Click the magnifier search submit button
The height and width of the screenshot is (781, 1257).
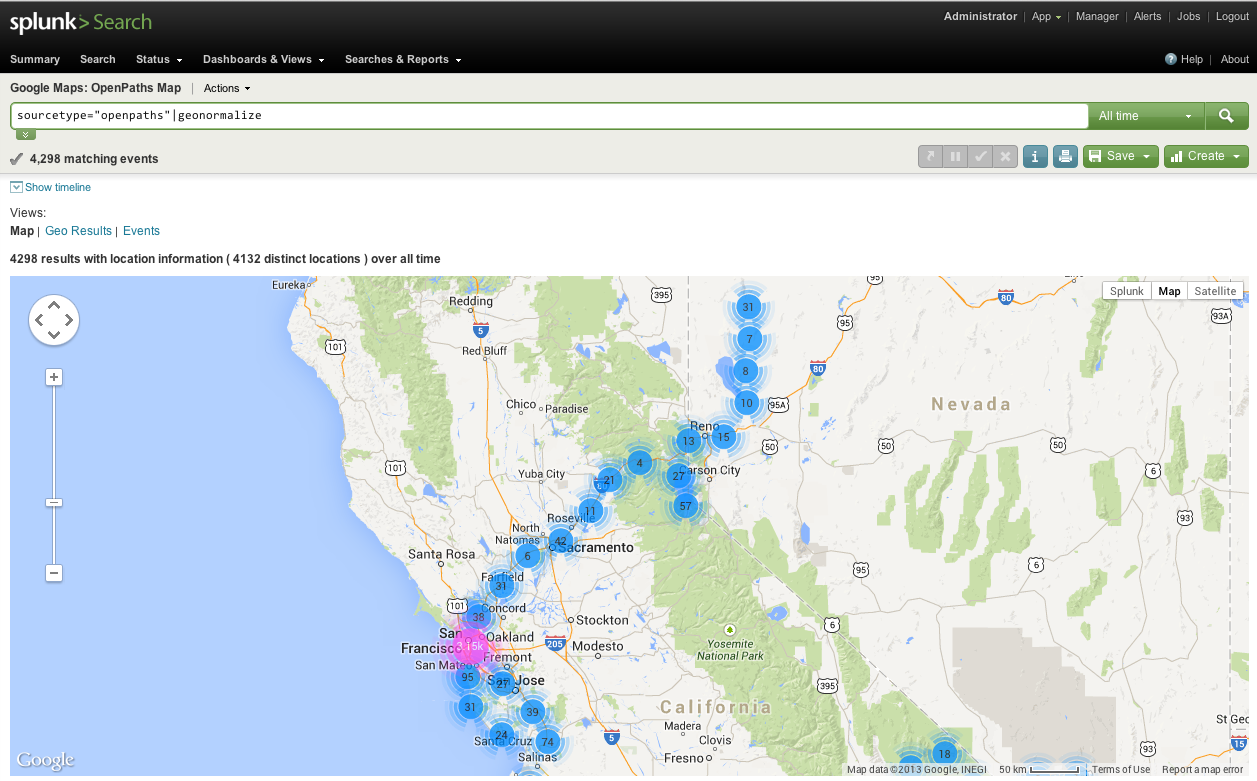1226,116
